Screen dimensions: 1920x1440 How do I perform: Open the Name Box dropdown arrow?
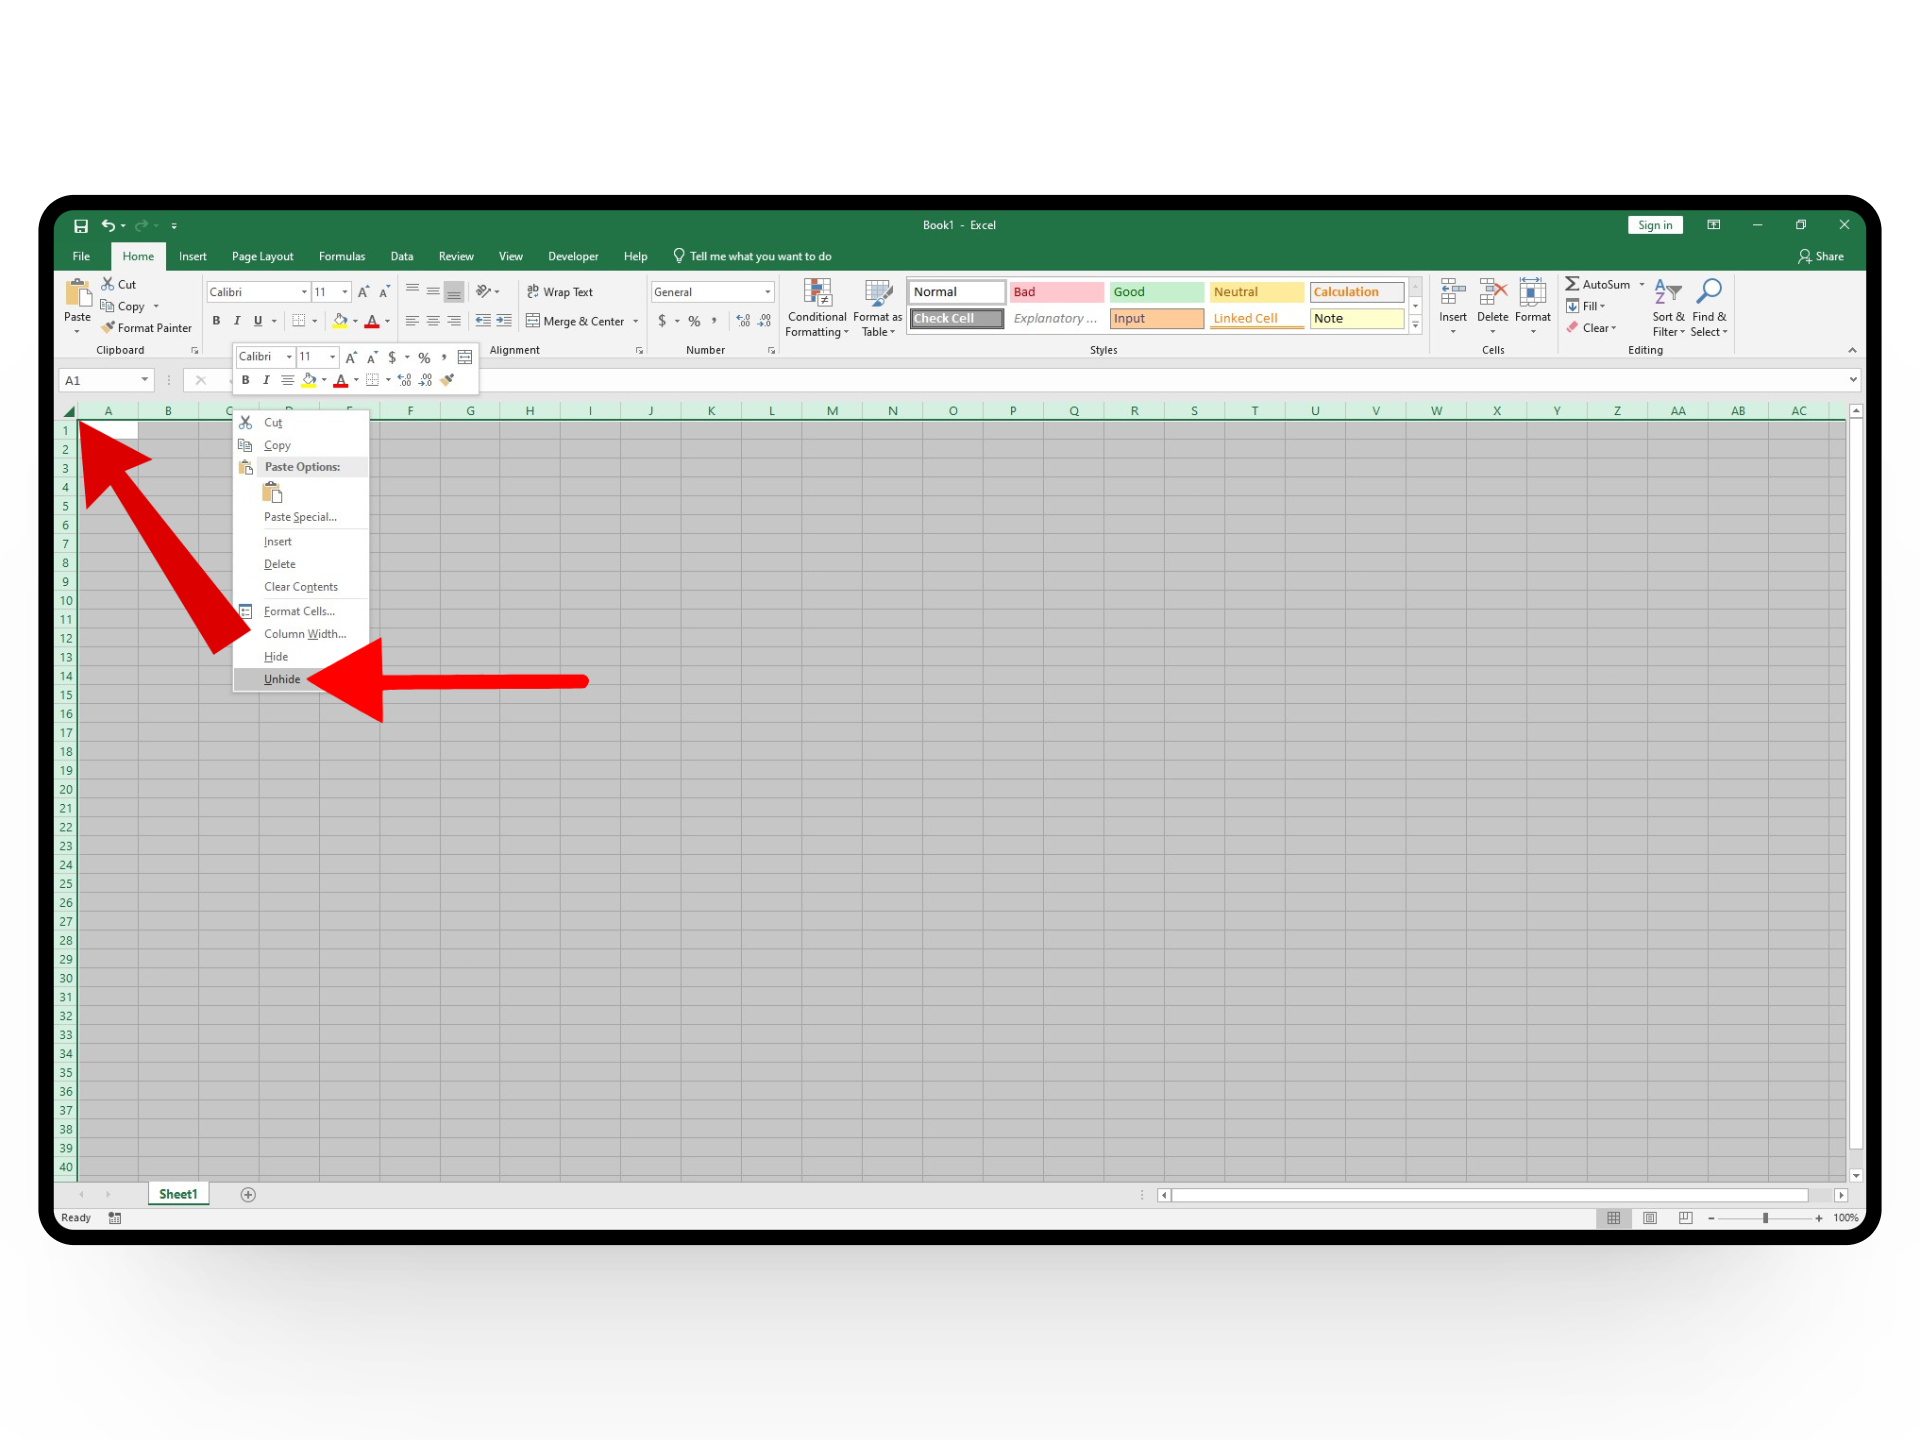pos(145,380)
